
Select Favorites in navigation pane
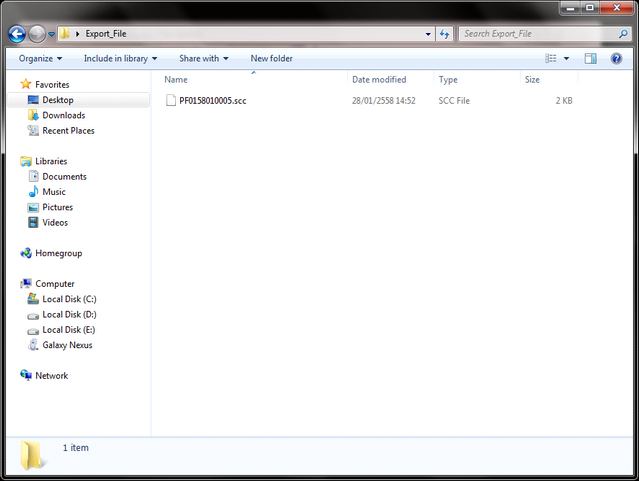(52, 84)
